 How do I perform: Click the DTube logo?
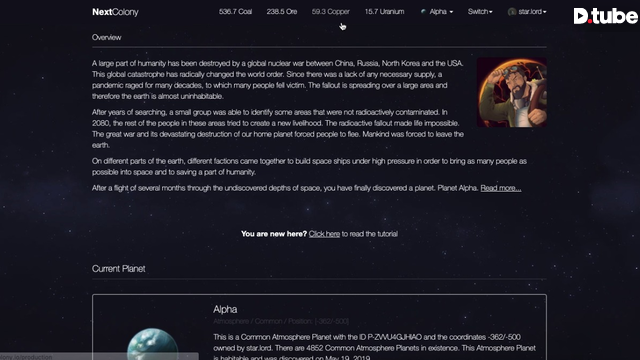point(605,16)
